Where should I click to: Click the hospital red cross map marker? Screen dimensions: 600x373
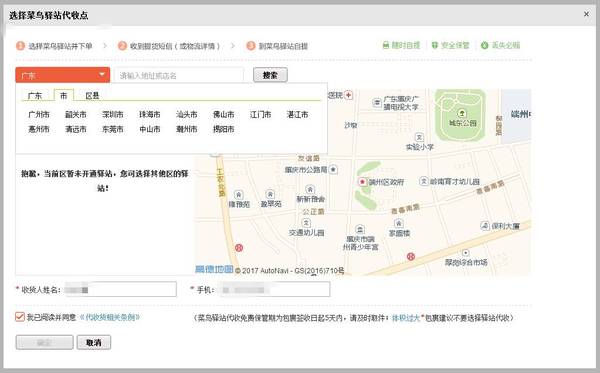coord(349,94)
